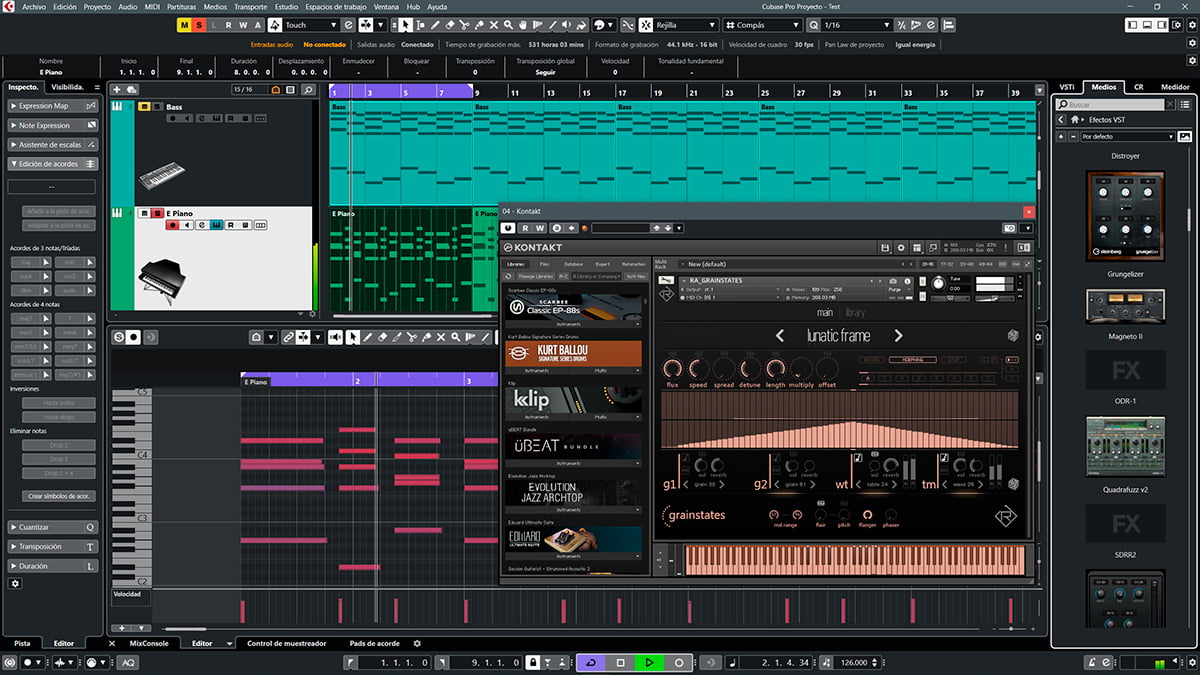Click the Kontakt logo
The height and width of the screenshot is (675, 1200).
tap(533, 248)
